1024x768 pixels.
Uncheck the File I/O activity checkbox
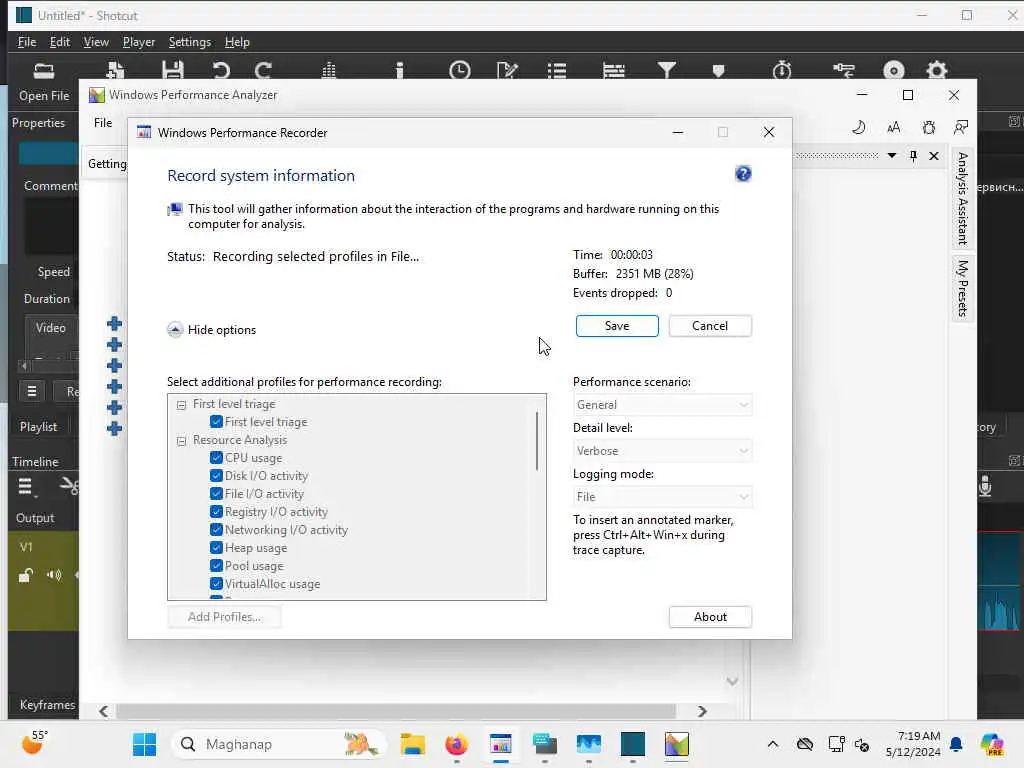coord(216,494)
